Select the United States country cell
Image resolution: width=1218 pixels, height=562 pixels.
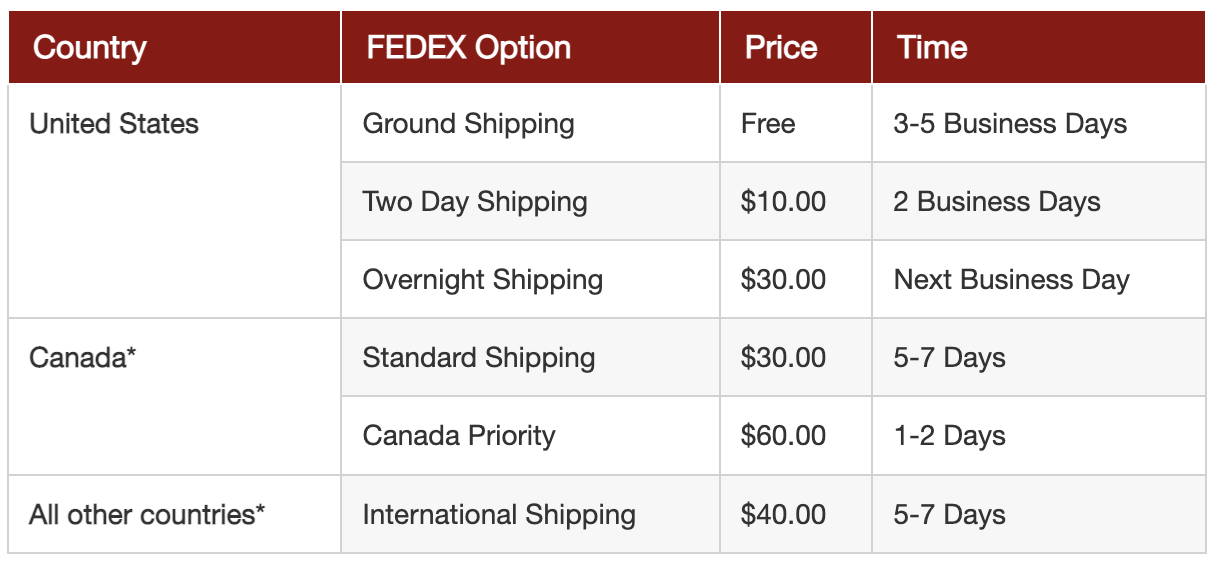tap(175, 201)
